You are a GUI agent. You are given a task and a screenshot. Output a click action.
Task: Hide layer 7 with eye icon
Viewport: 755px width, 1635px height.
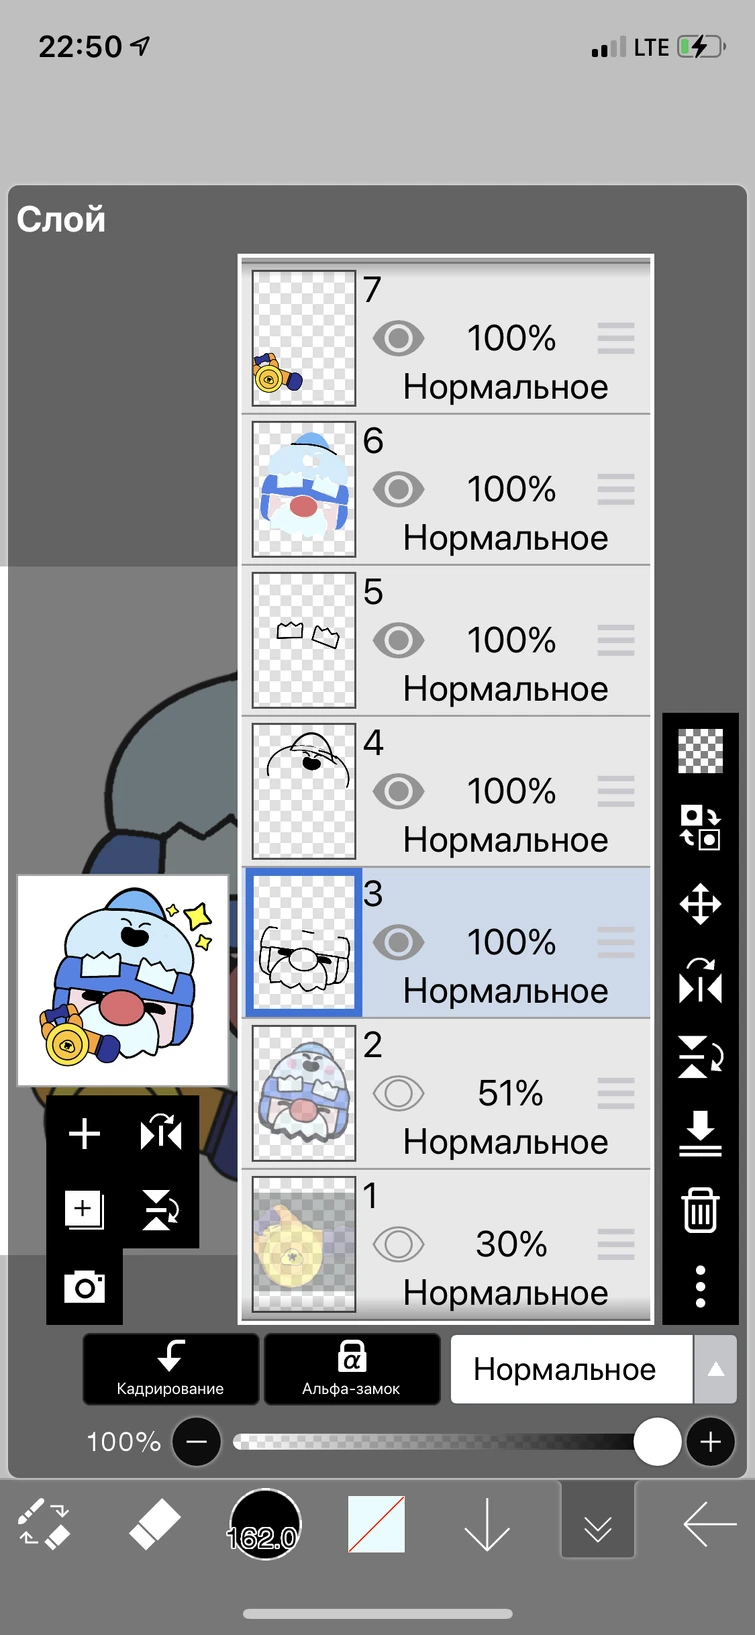(398, 339)
